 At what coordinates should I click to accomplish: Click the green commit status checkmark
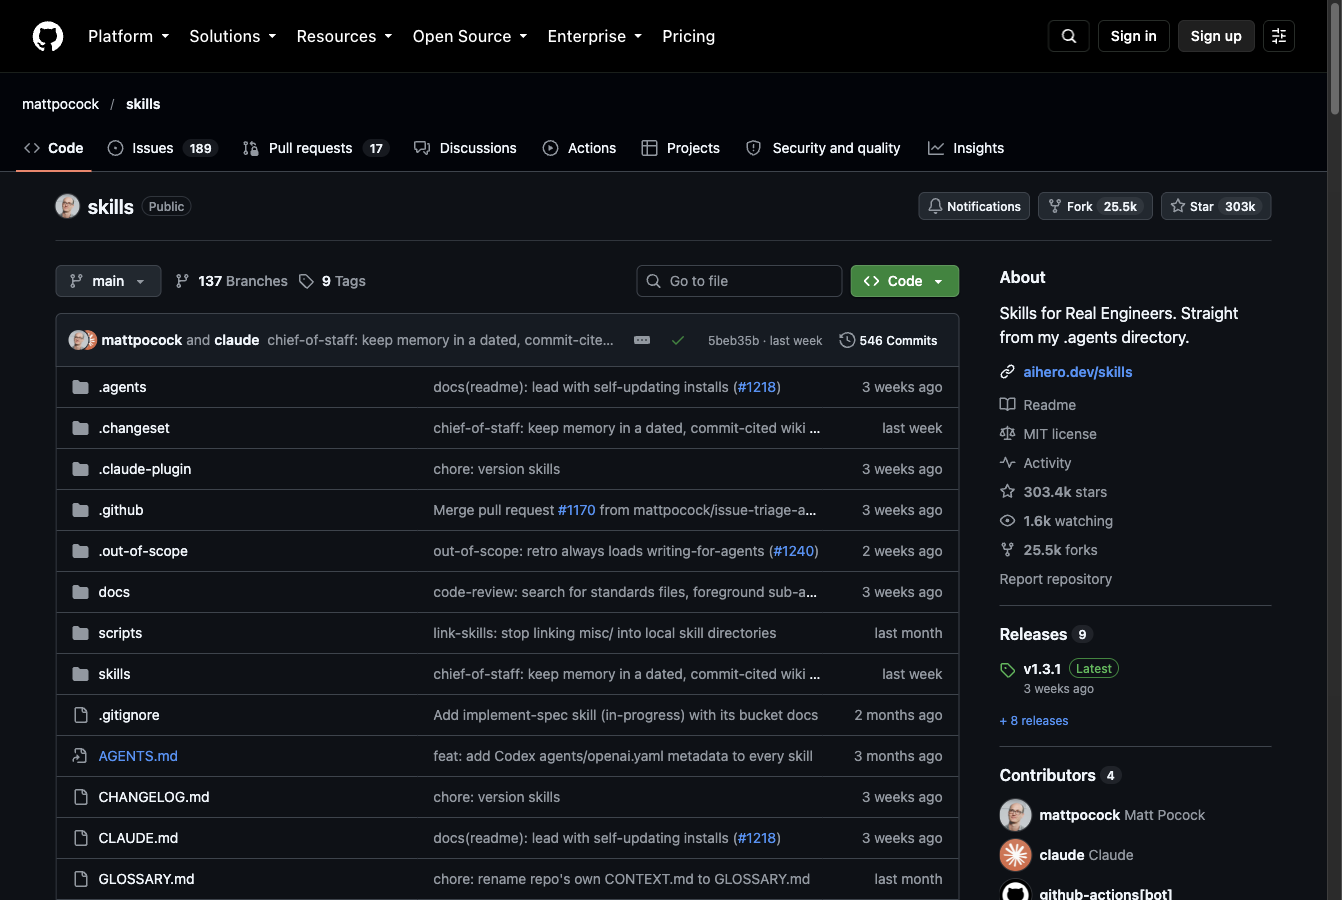pyautogui.click(x=678, y=340)
